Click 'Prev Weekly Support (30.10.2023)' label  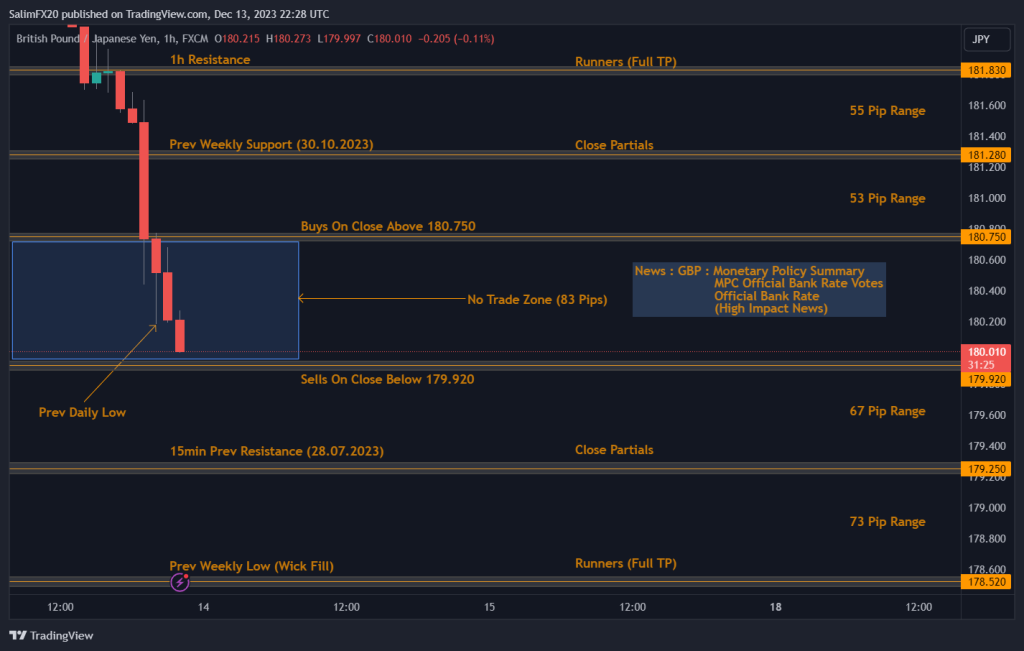(x=271, y=145)
